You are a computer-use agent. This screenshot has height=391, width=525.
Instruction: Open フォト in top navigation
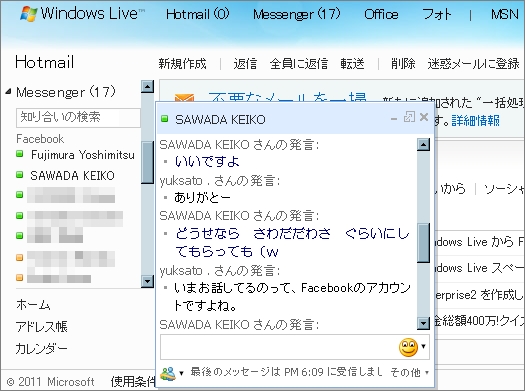point(437,14)
